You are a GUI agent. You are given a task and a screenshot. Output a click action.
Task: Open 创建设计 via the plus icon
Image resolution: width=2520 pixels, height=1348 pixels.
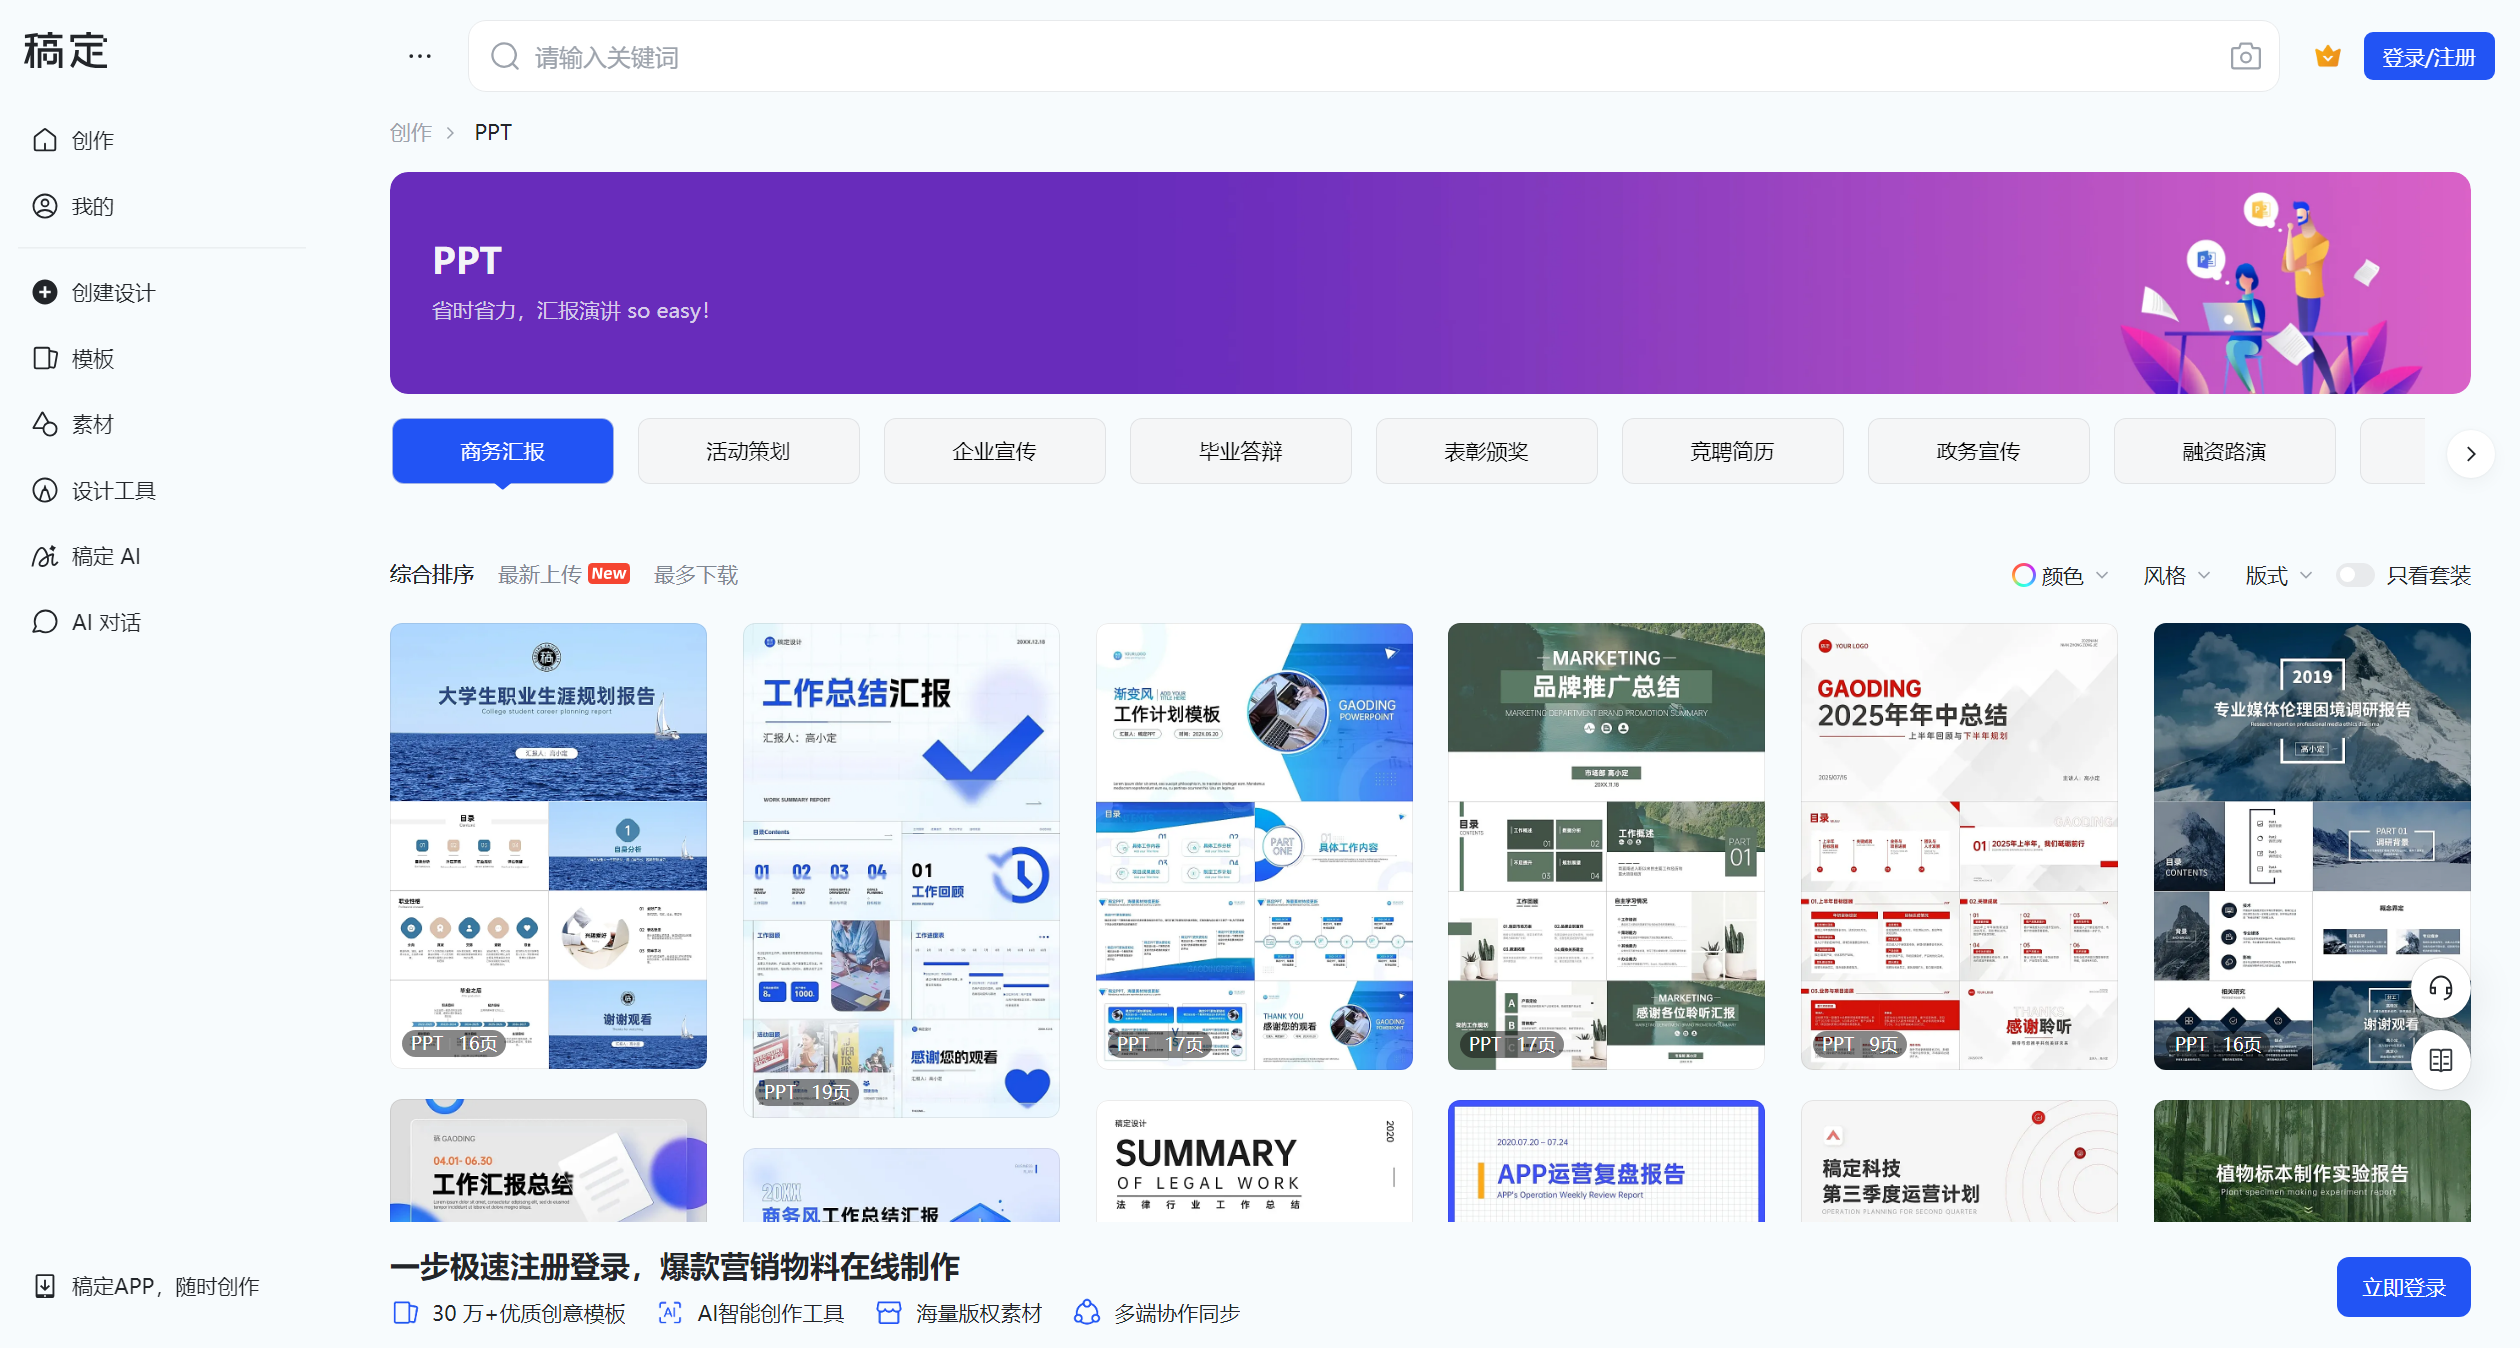click(45, 292)
